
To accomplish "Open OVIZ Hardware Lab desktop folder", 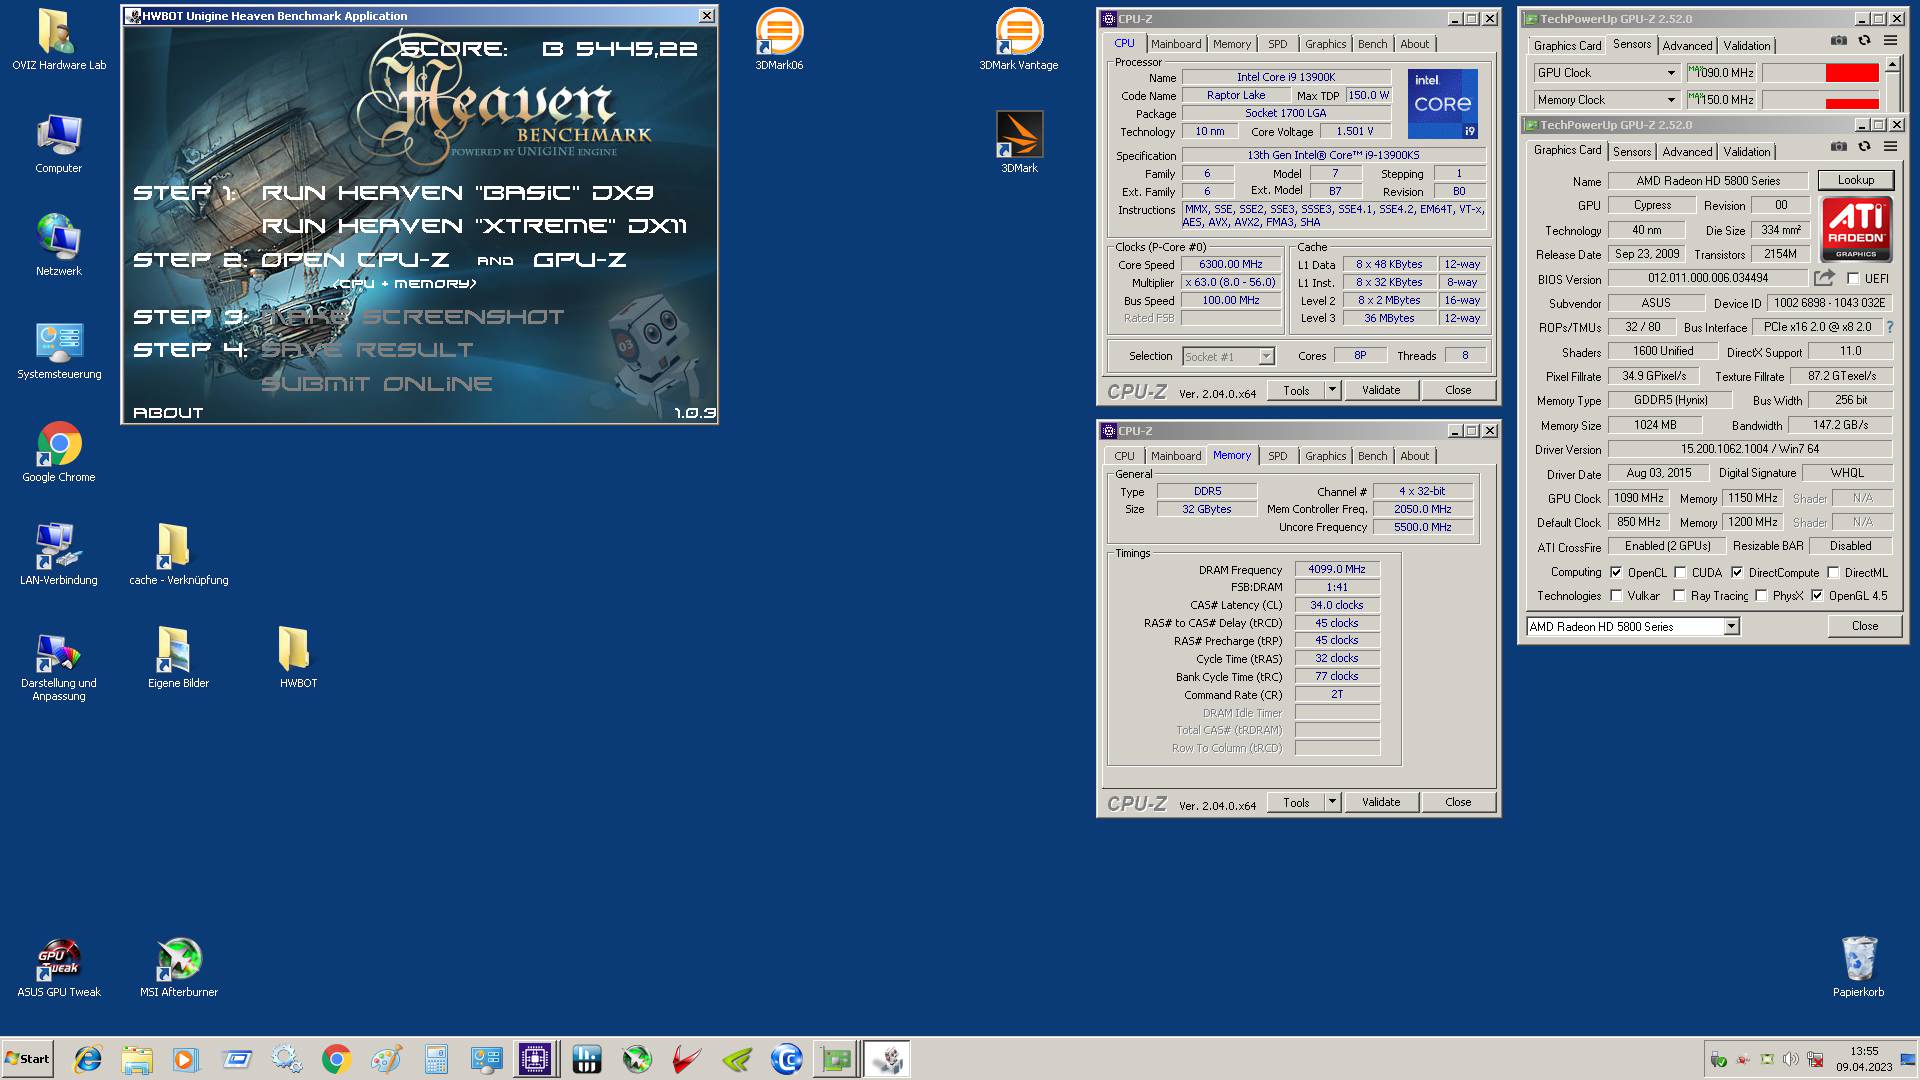I will 59,40.
